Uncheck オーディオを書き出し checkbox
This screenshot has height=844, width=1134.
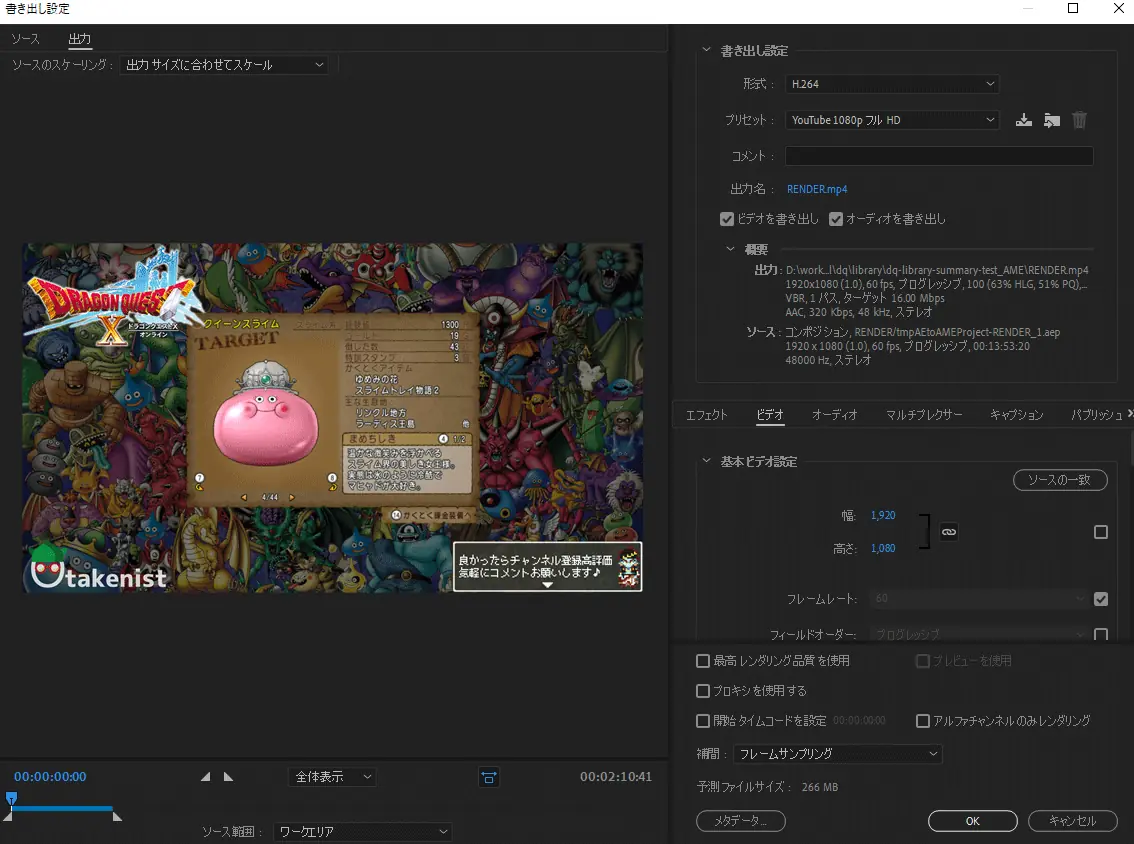point(836,219)
